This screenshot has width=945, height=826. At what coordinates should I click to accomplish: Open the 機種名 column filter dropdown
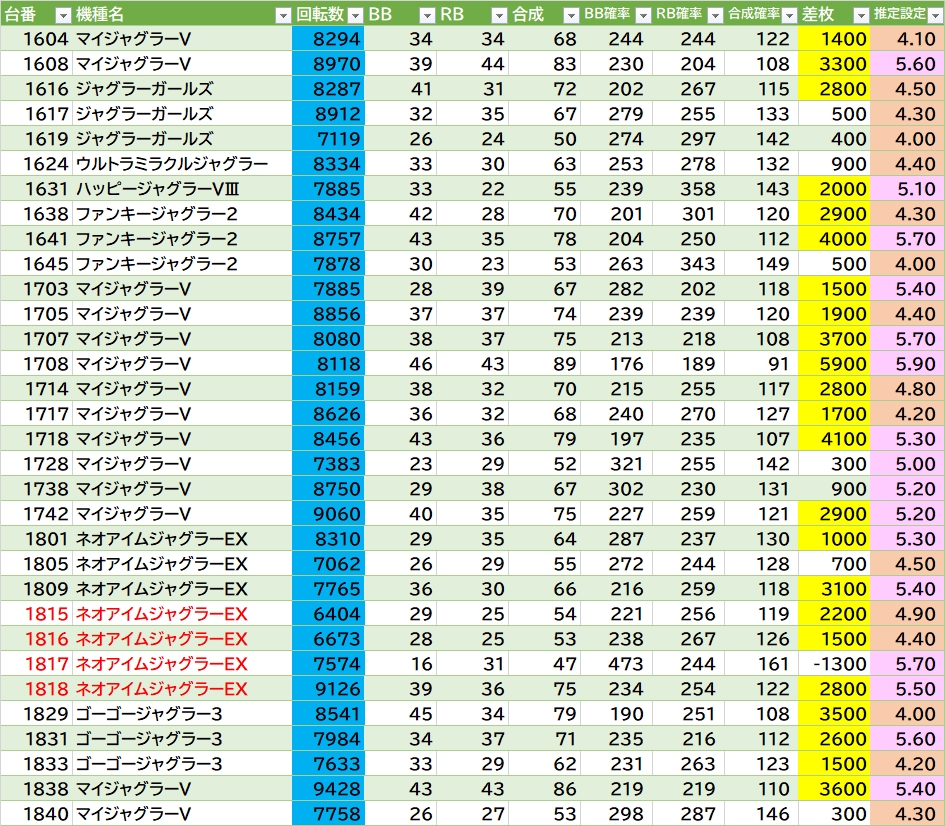[283, 15]
